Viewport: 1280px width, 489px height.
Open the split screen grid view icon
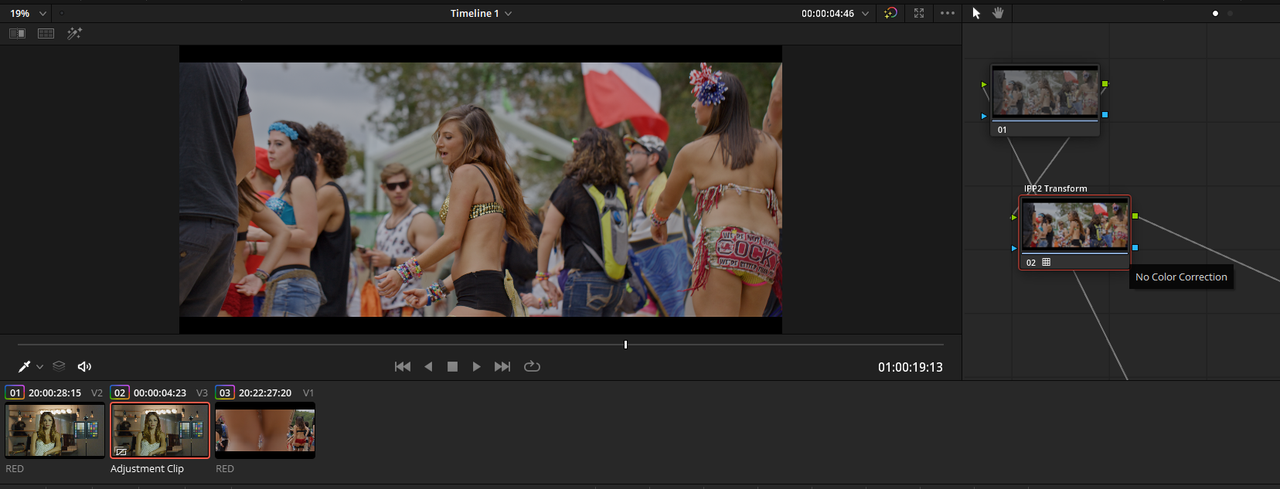(46, 33)
